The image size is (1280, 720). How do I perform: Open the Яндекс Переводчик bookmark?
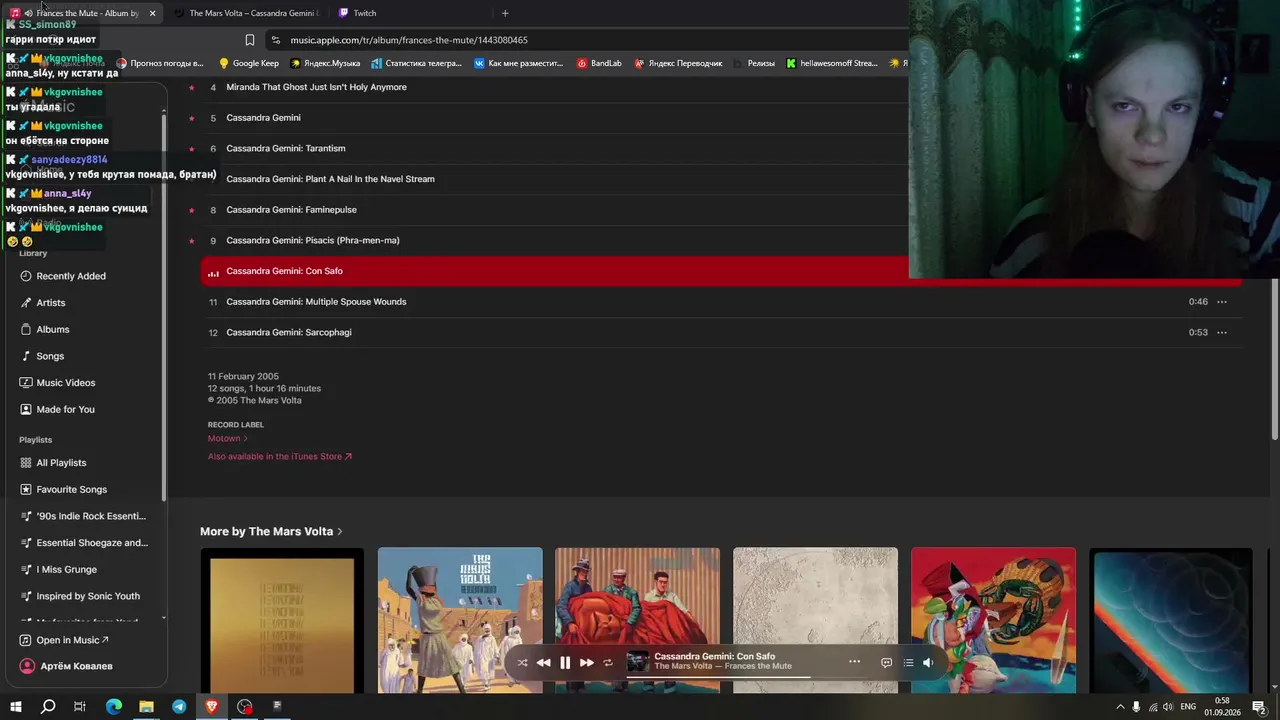pos(678,63)
